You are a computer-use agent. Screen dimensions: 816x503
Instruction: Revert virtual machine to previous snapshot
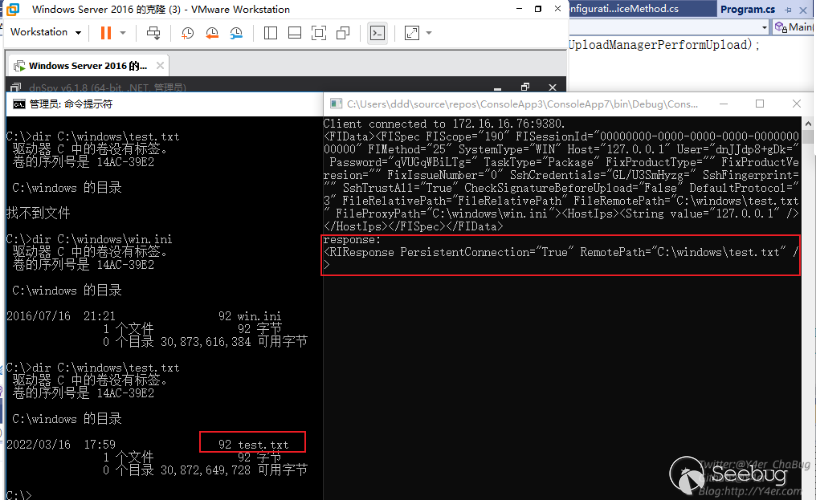tap(212, 33)
